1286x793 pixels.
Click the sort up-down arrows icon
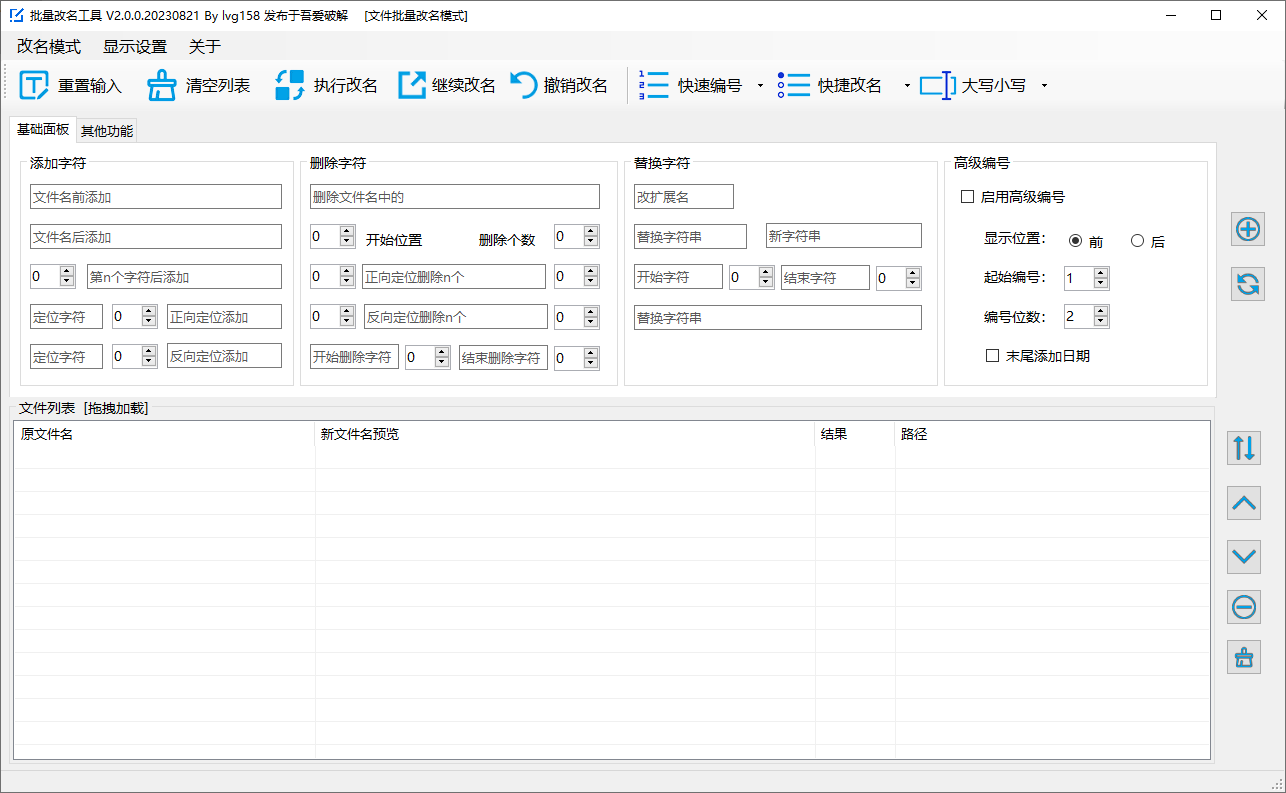coord(1244,448)
